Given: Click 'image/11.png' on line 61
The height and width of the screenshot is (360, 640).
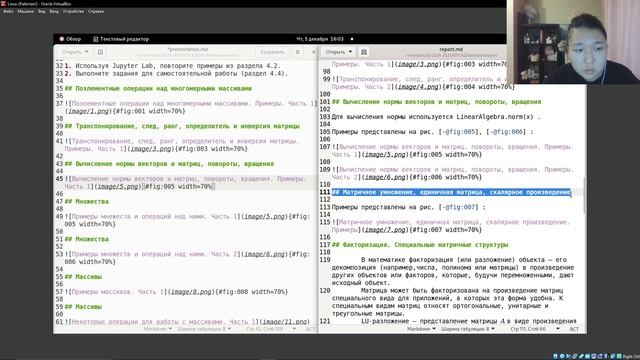Looking at the screenshot, I should [284, 322].
